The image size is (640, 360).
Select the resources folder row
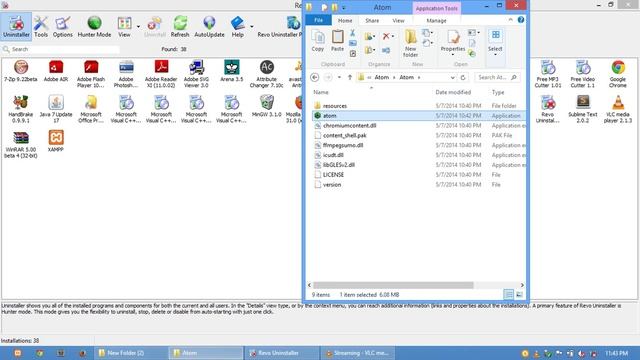pos(418,106)
